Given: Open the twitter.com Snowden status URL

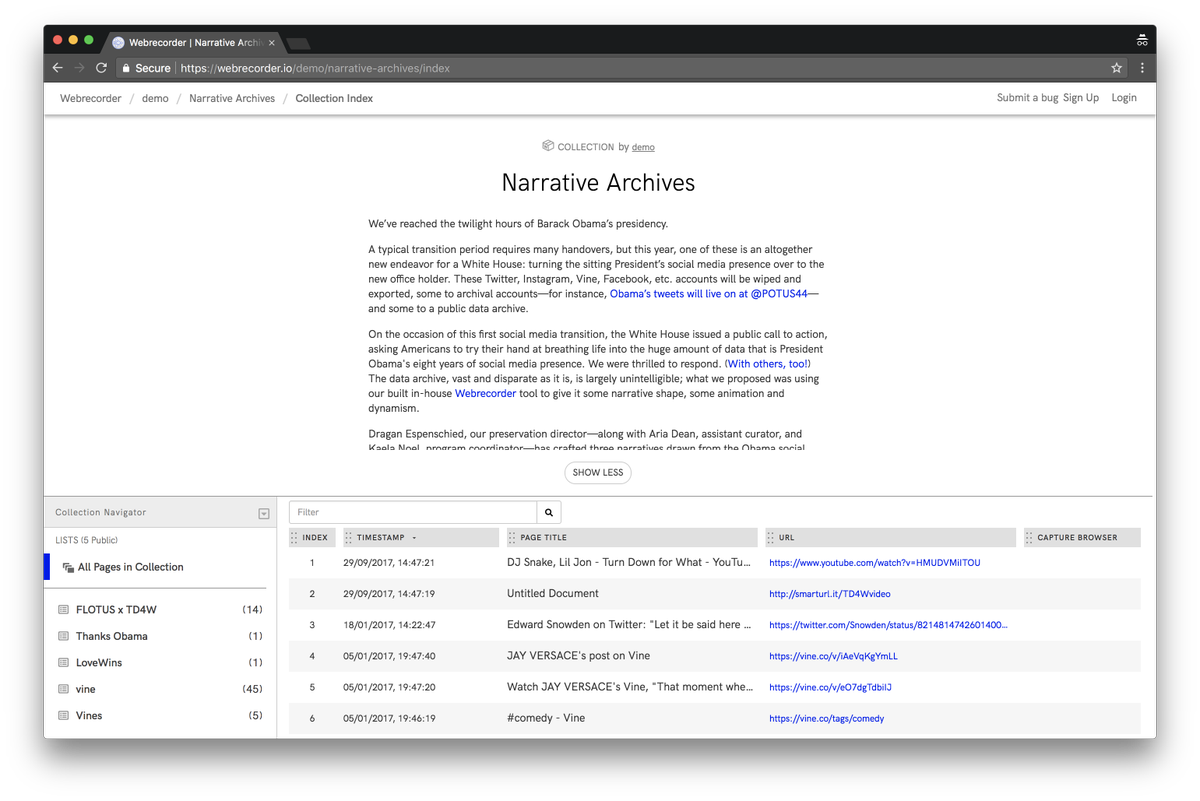Looking at the screenshot, I should click(888, 625).
